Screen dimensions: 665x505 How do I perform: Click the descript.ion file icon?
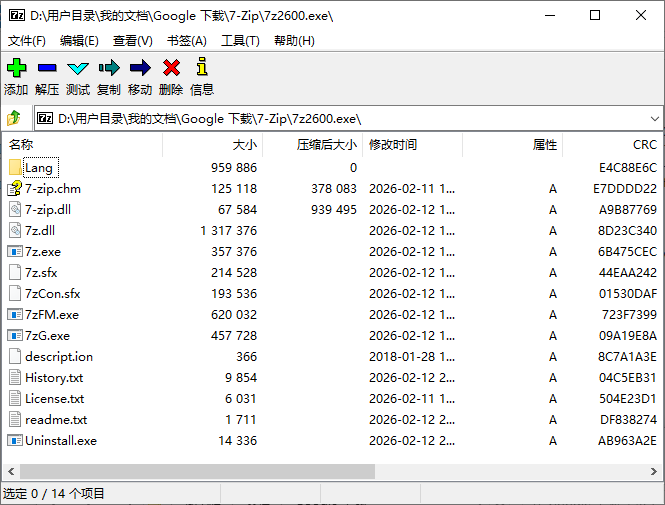pos(15,357)
